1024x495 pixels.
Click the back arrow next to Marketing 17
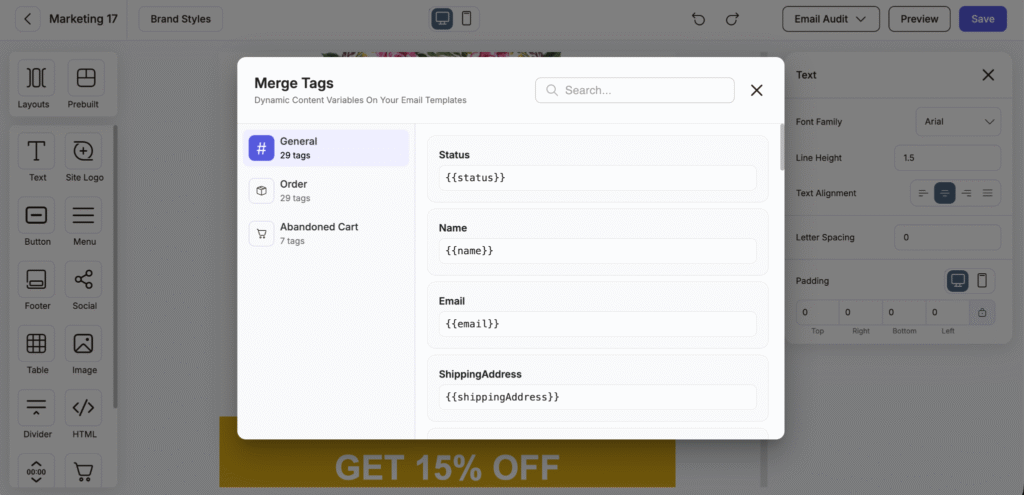[x=28, y=19]
